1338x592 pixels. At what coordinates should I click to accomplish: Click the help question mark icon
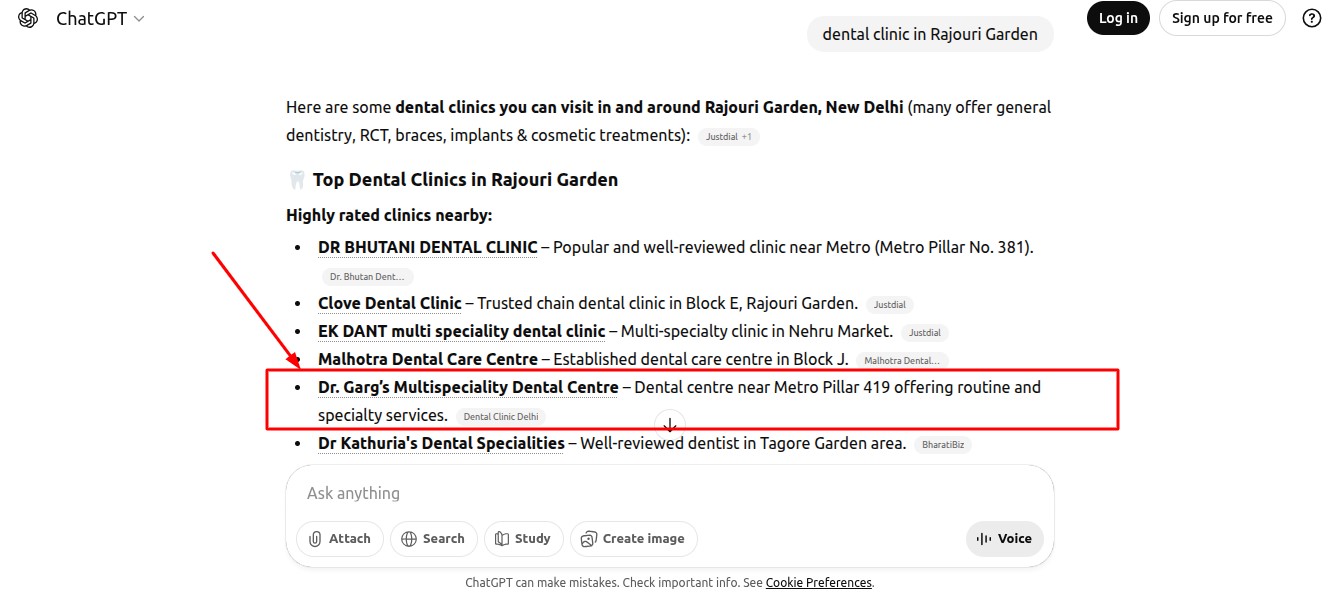(x=1311, y=18)
